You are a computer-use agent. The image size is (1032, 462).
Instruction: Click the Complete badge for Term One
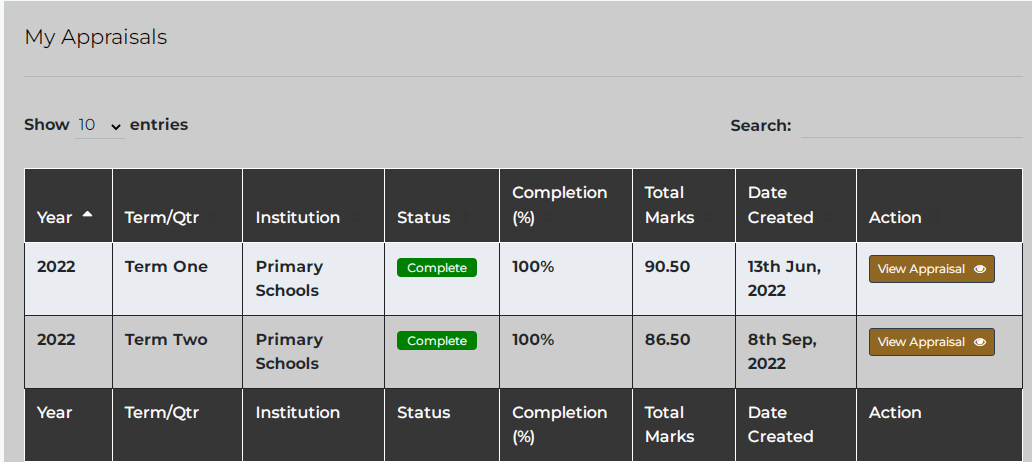[x=437, y=268]
